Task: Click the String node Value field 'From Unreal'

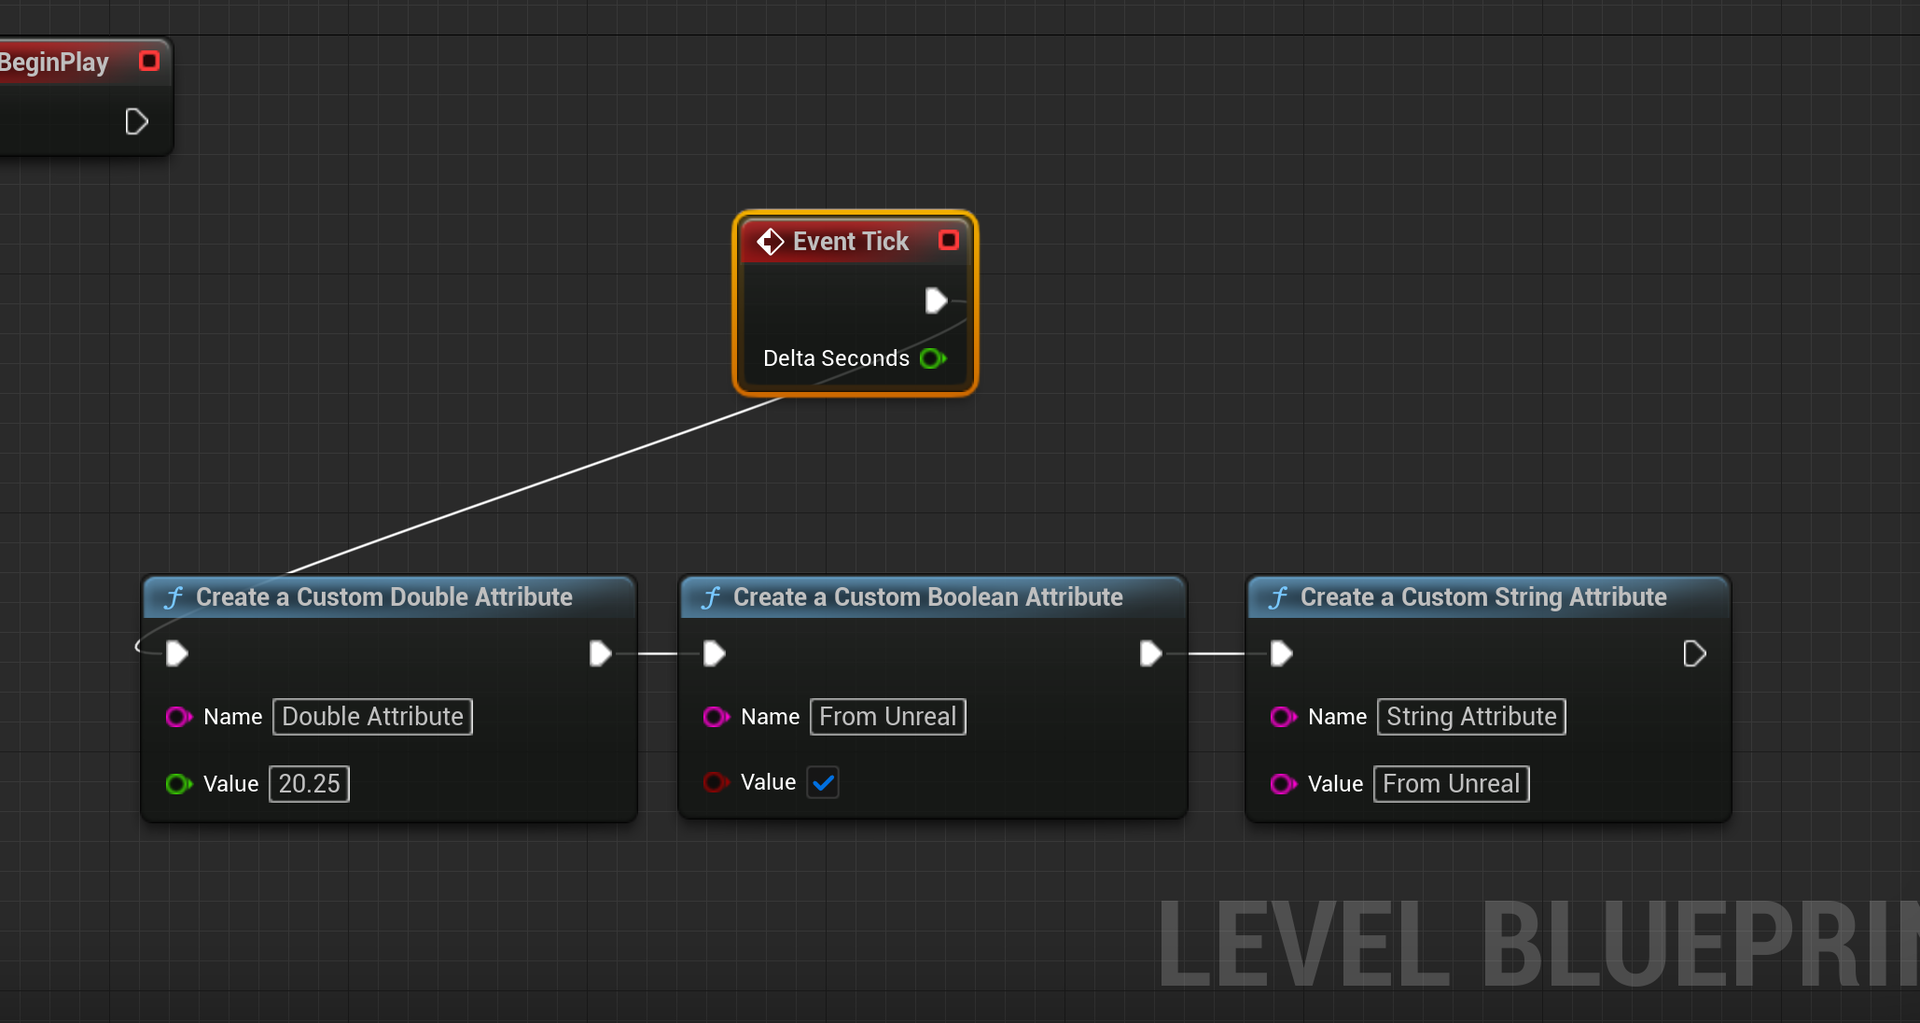Action: [x=1451, y=784]
